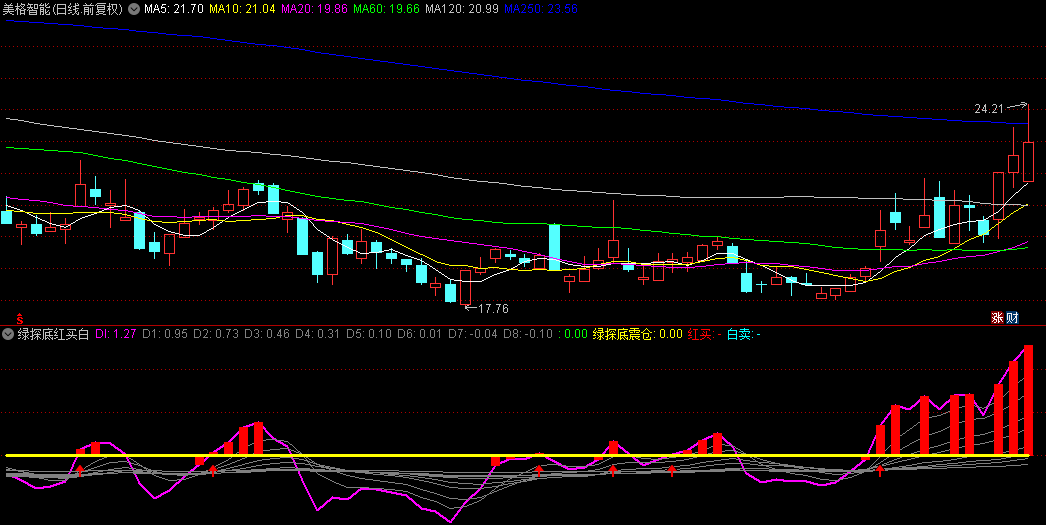Select the green MA60: 19.66 label
The width and height of the screenshot is (1046, 525).
pyautogui.click(x=386, y=9)
